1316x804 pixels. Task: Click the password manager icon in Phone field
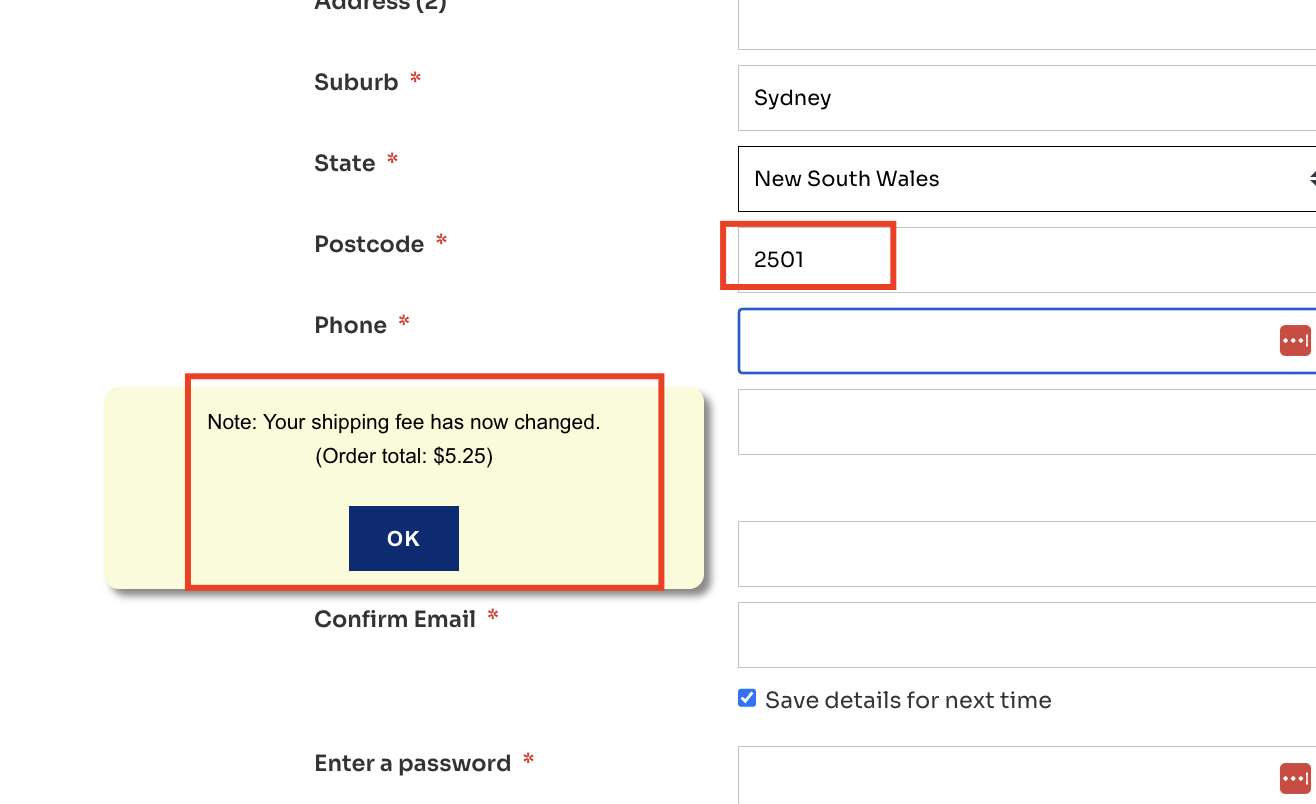pyautogui.click(x=1295, y=340)
